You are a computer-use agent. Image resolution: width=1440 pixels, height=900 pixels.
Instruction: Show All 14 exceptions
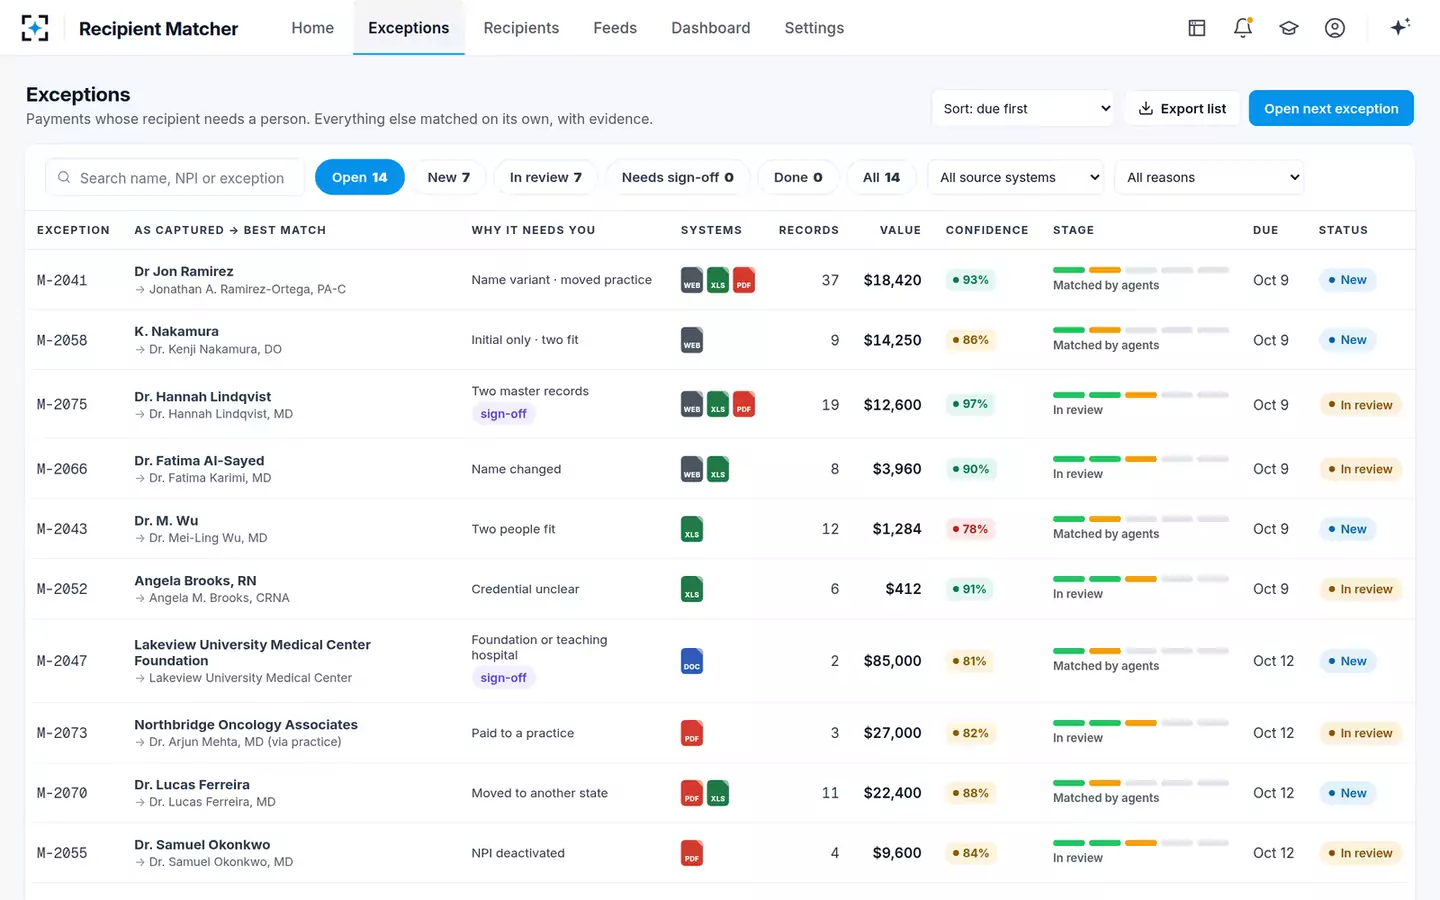tap(882, 177)
